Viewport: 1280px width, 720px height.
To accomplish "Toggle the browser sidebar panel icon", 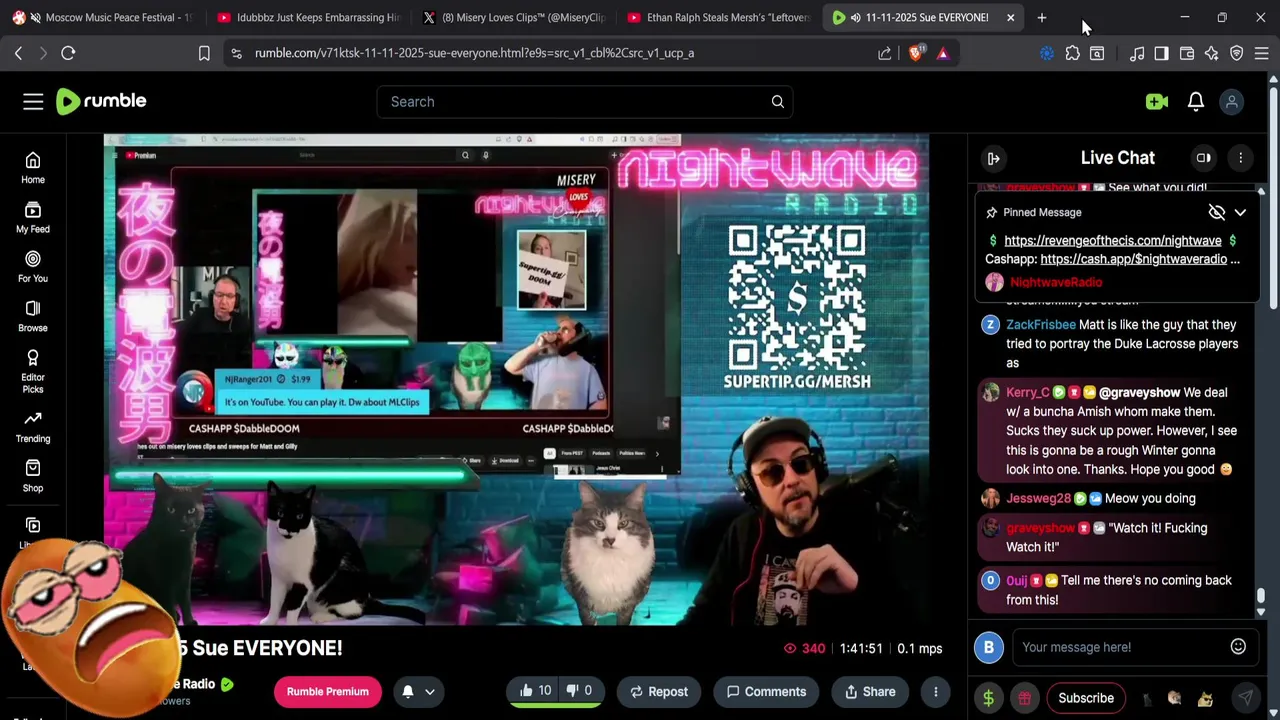I will coord(1161,53).
